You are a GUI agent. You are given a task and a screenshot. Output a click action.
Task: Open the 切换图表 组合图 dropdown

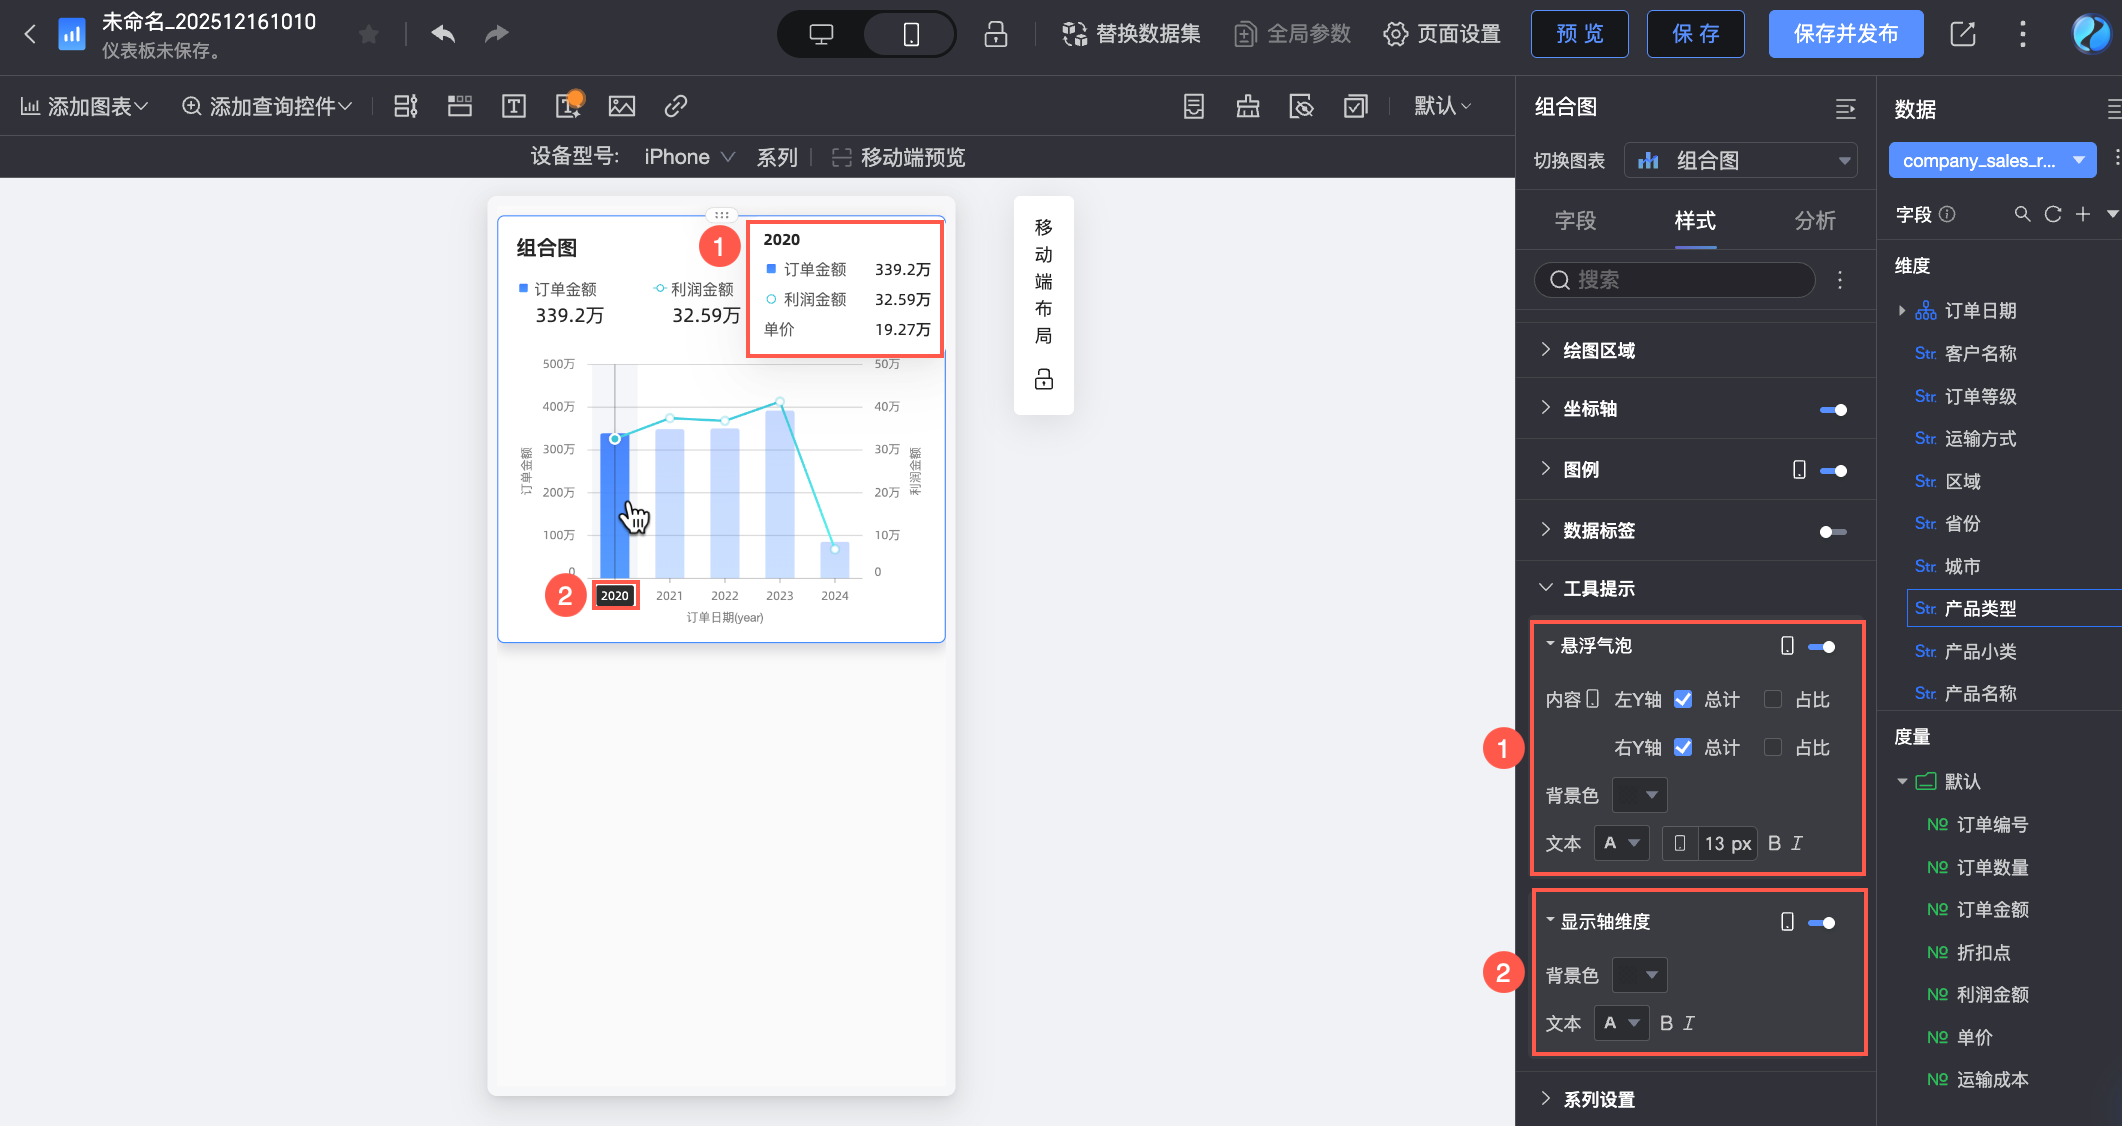1741,161
